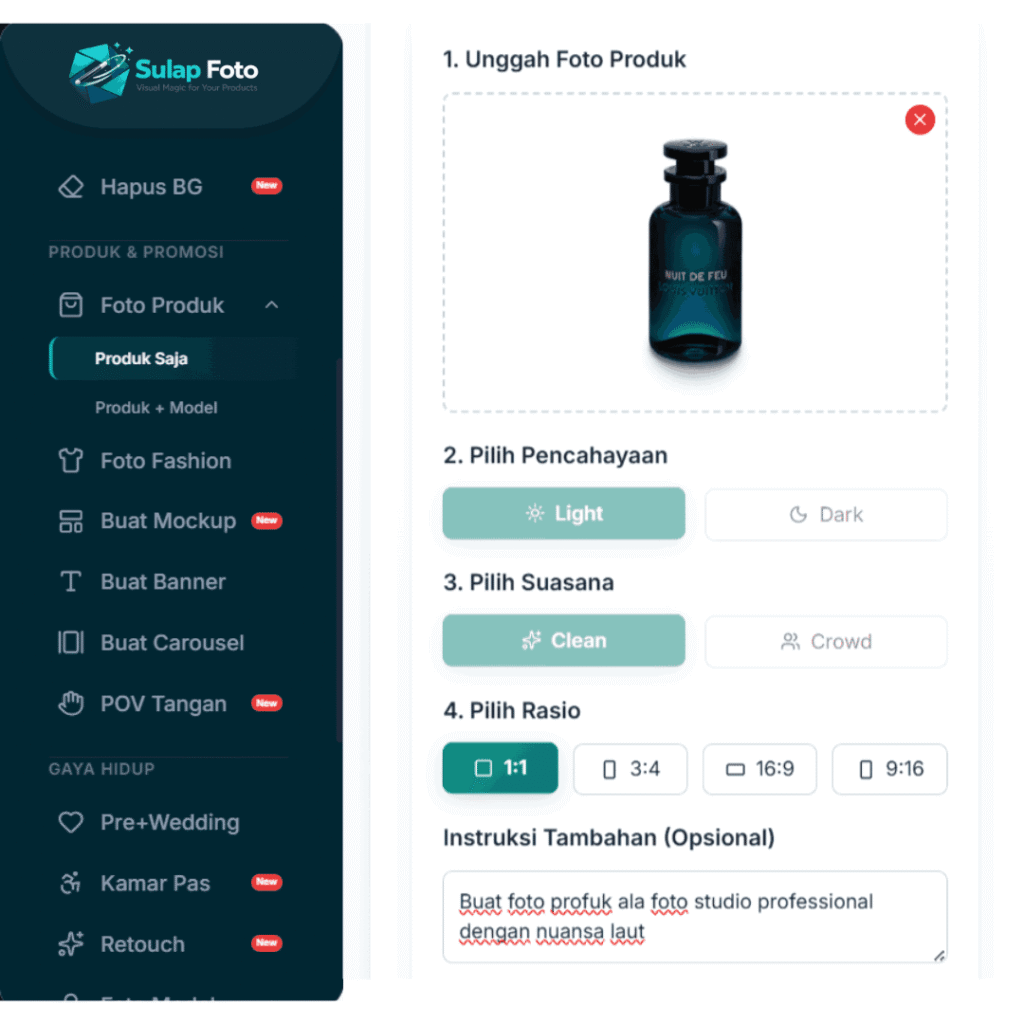Image resolution: width=1024 pixels, height=1024 pixels.
Task: Click the Instruksi Tambahan text field
Action: [695, 917]
